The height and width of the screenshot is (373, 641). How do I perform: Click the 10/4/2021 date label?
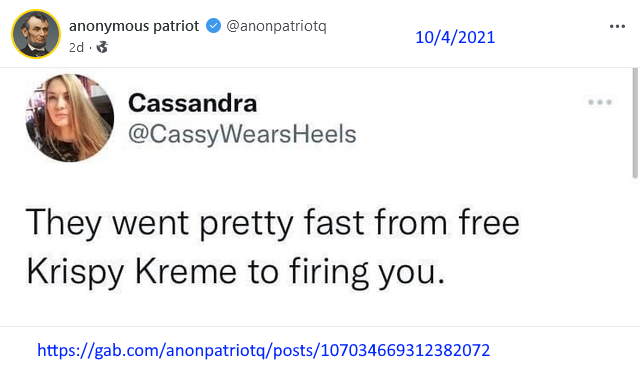coord(455,38)
